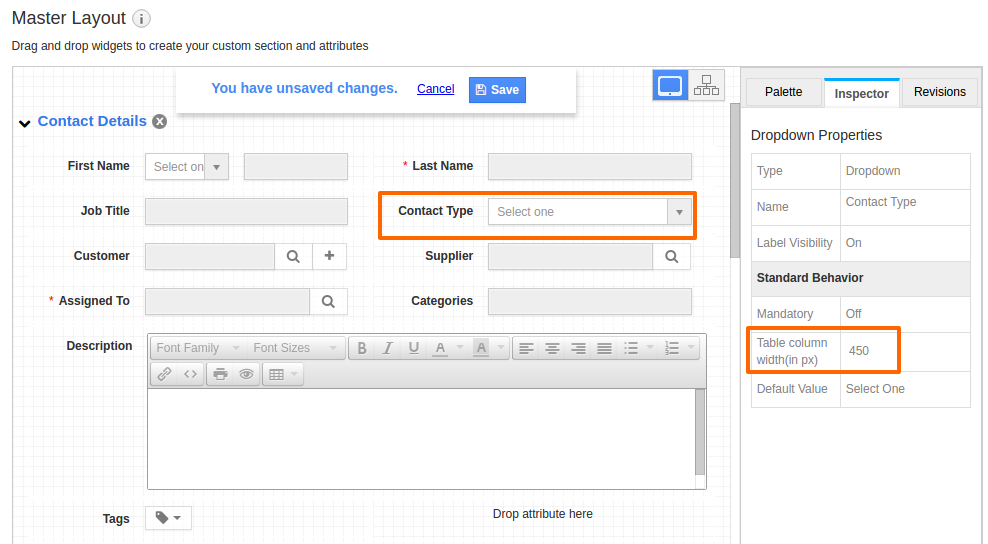Click the print icon in Description toolbar
988x544 pixels.
[x=220, y=374]
